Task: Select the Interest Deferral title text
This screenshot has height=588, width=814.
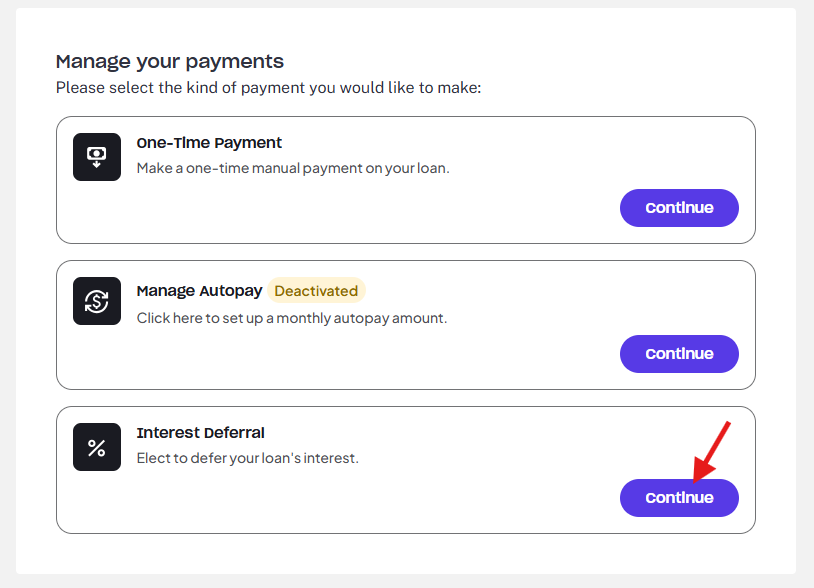Action: [x=200, y=432]
